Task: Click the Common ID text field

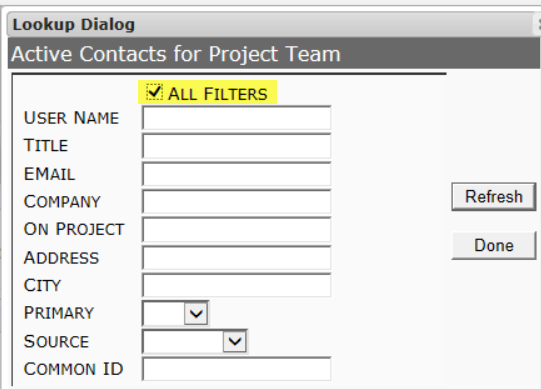Action: [236, 369]
